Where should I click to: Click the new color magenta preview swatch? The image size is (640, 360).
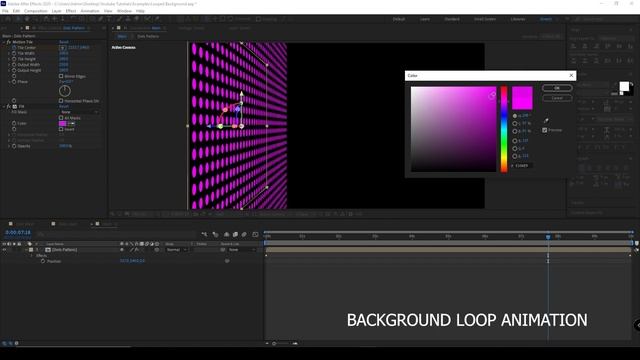click(x=522, y=92)
